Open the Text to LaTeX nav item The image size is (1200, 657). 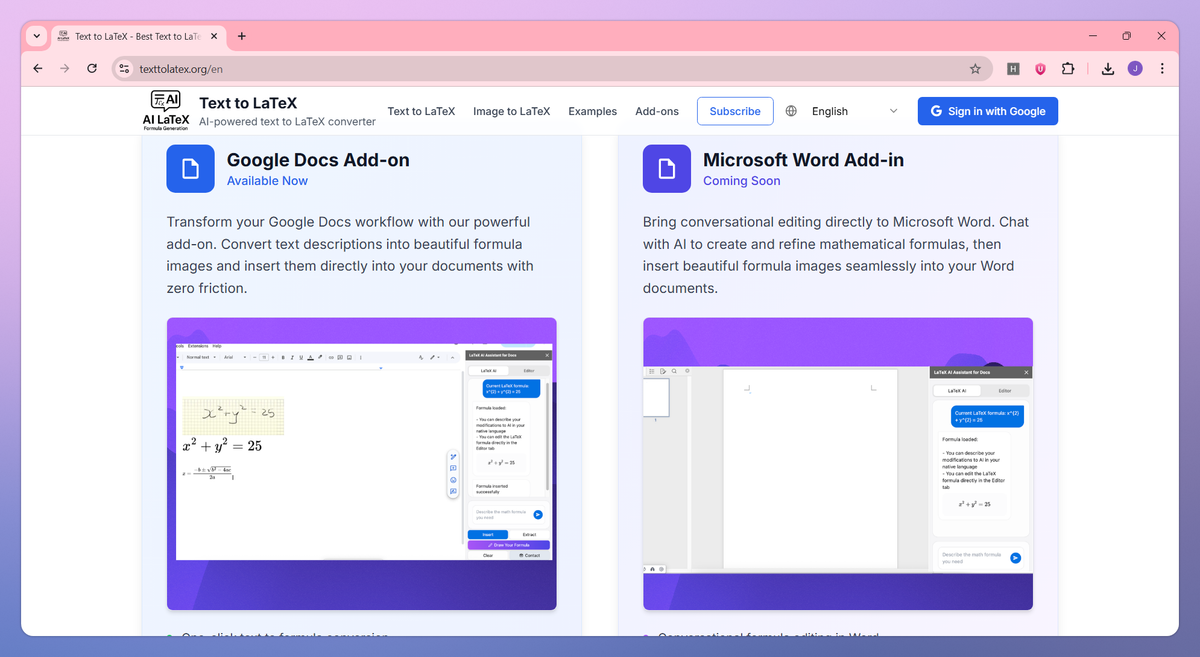click(x=421, y=111)
